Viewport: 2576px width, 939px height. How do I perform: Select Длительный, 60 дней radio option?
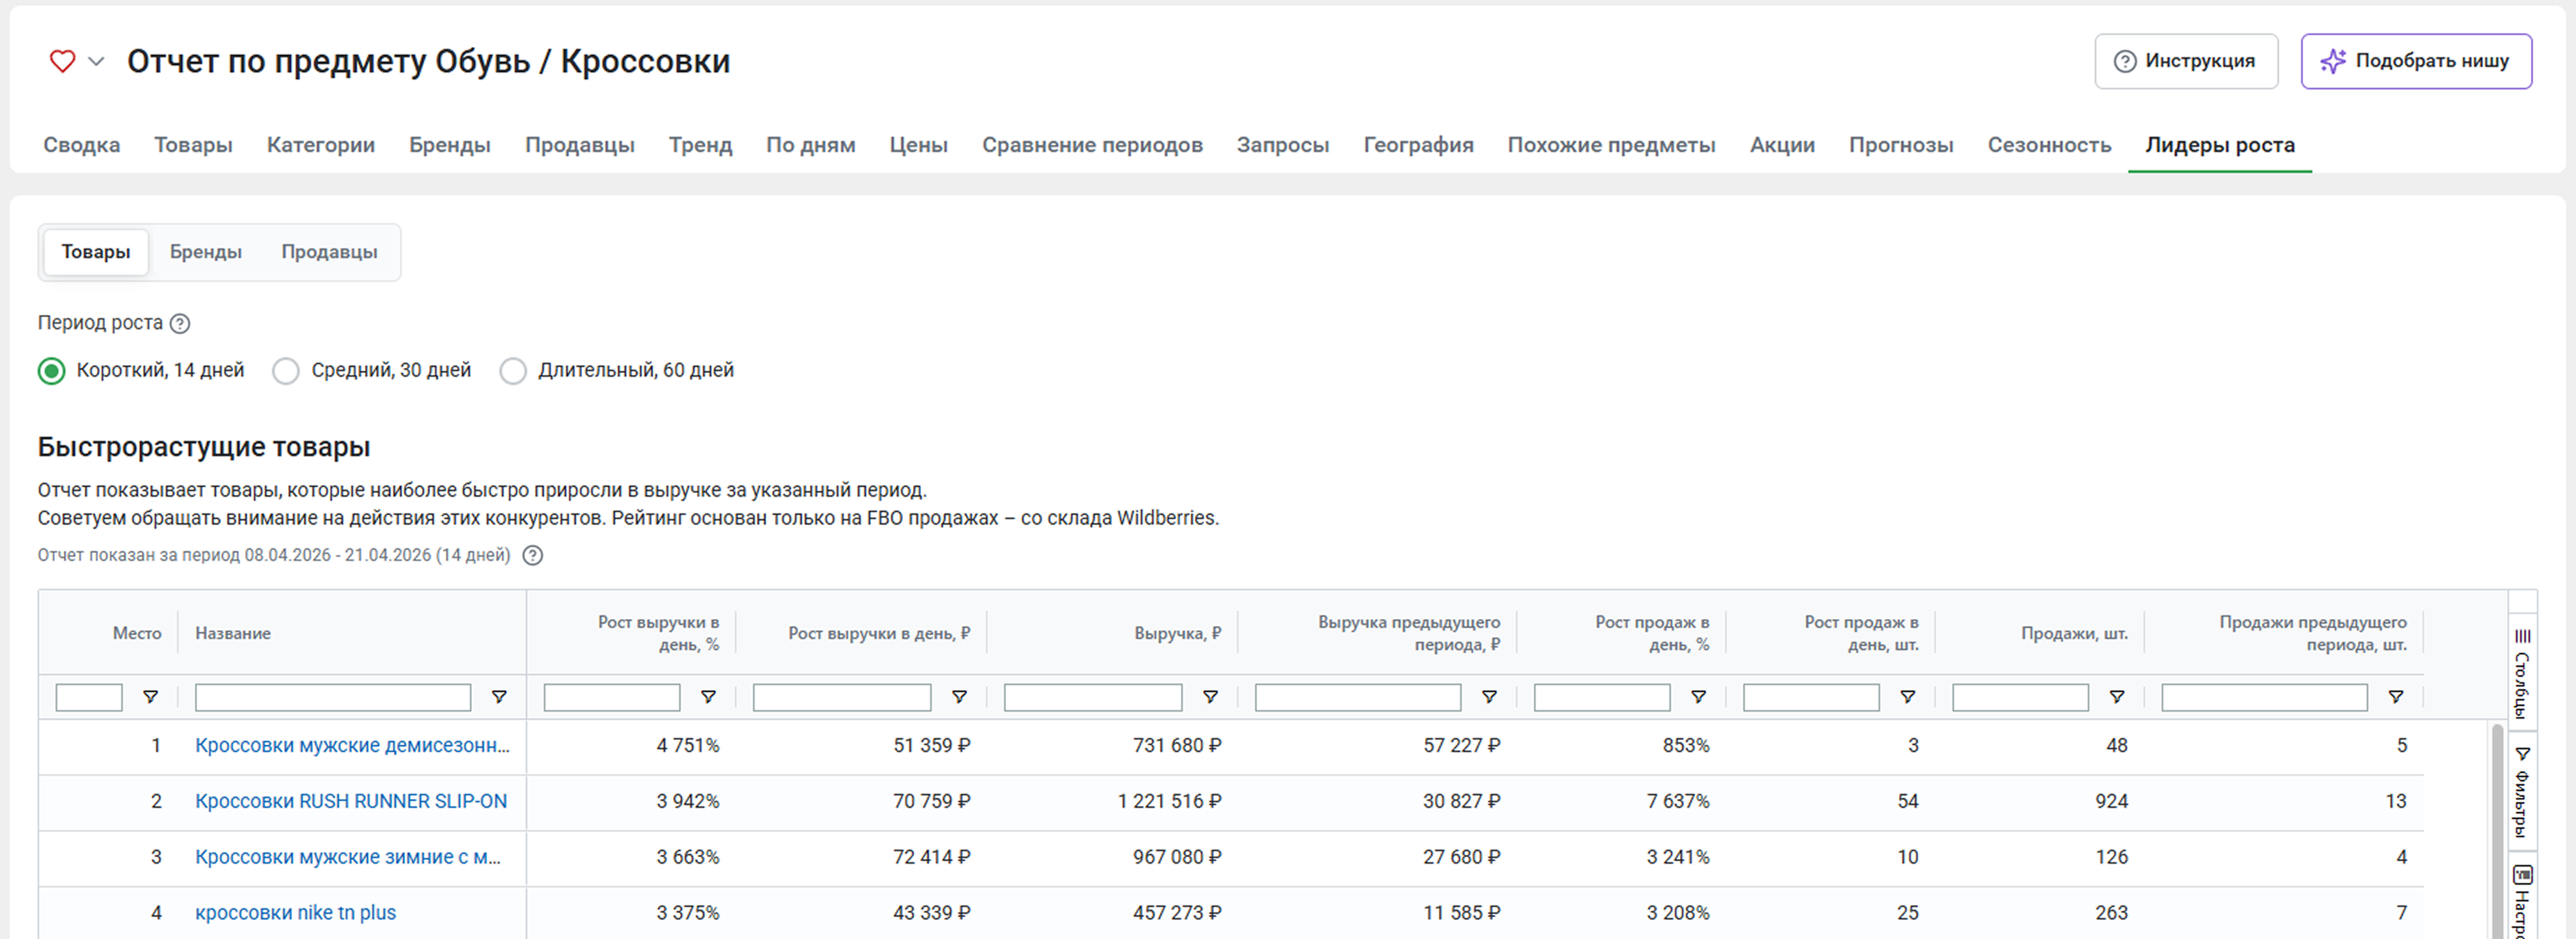(x=513, y=371)
